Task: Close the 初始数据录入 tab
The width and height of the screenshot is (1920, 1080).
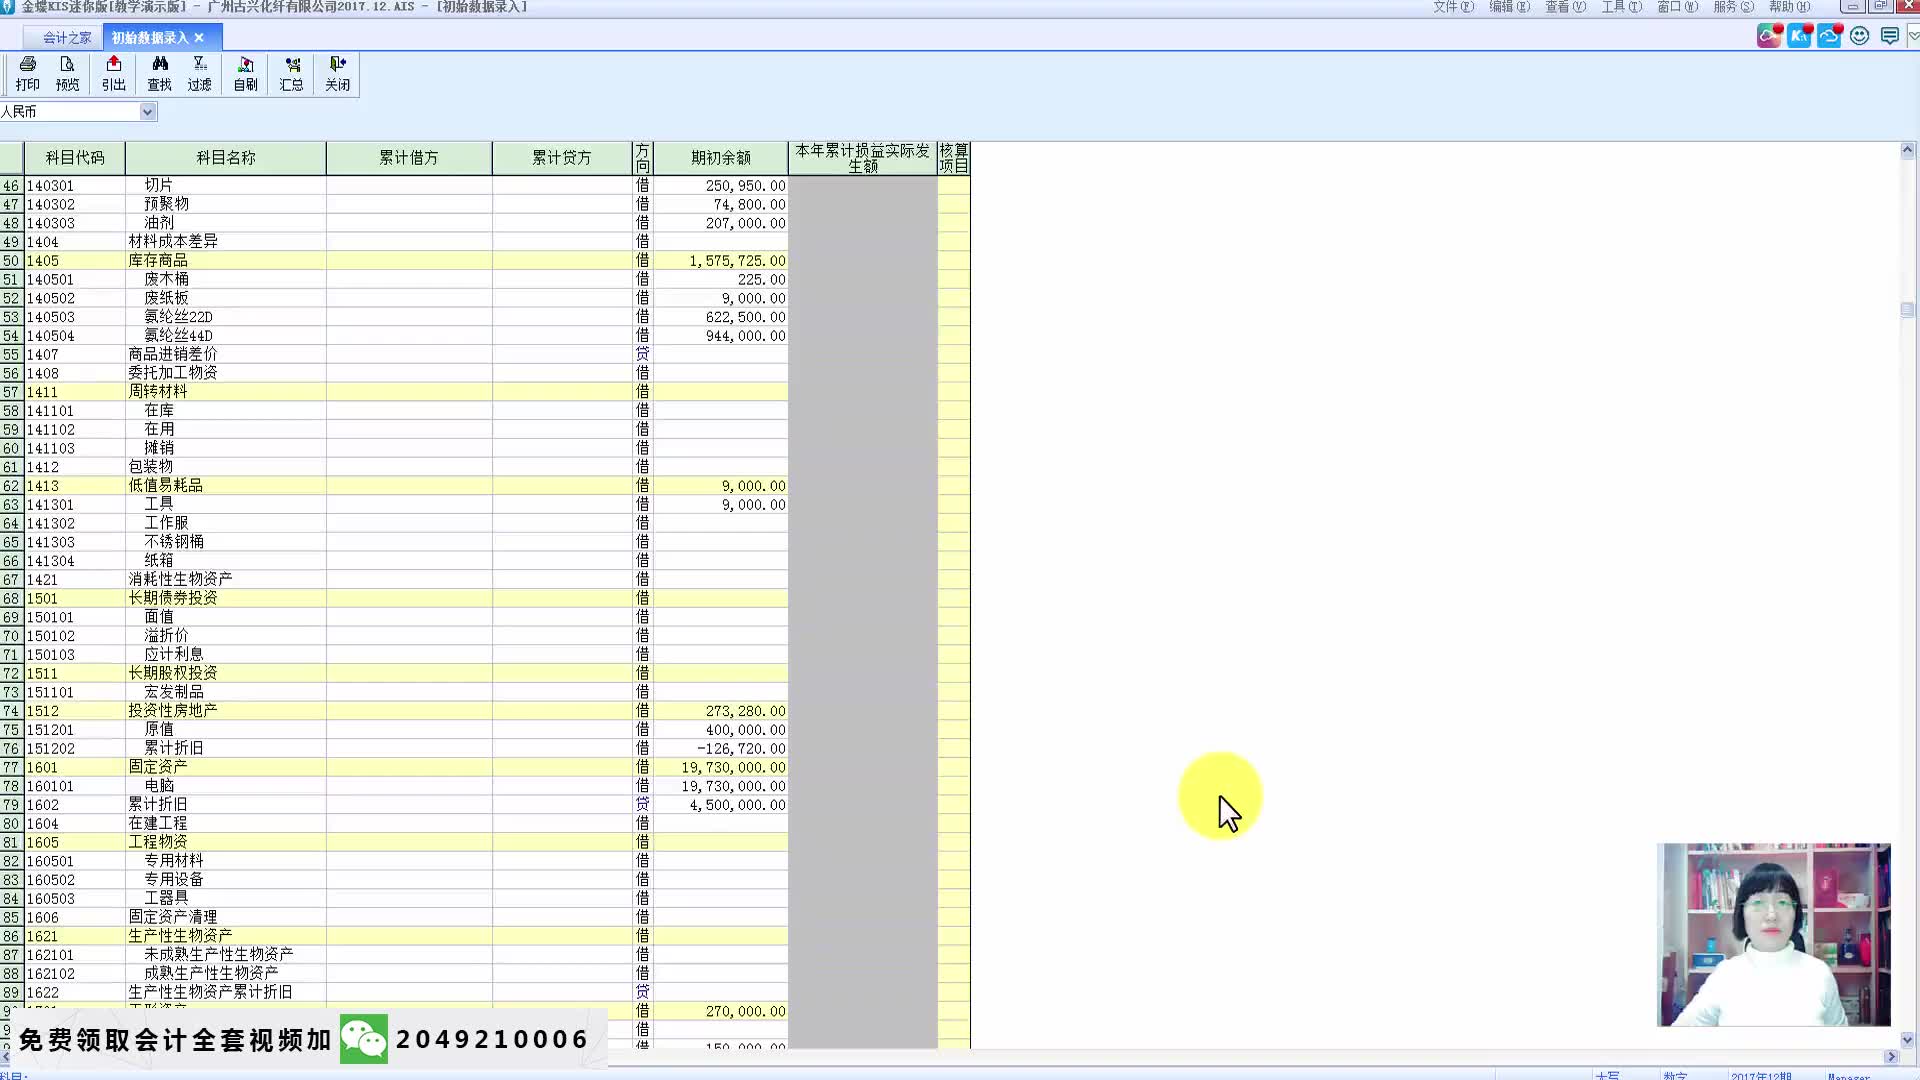Action: click(x=199, y=38)
